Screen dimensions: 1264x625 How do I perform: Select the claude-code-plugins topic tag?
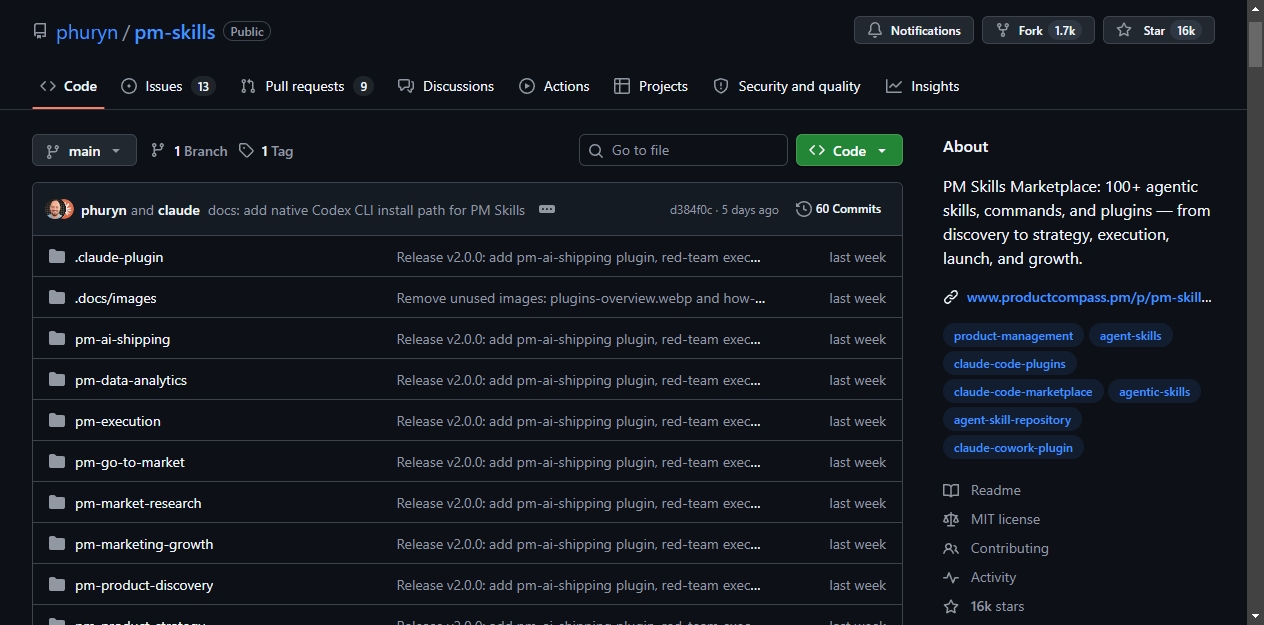(x=1010, y=364)
